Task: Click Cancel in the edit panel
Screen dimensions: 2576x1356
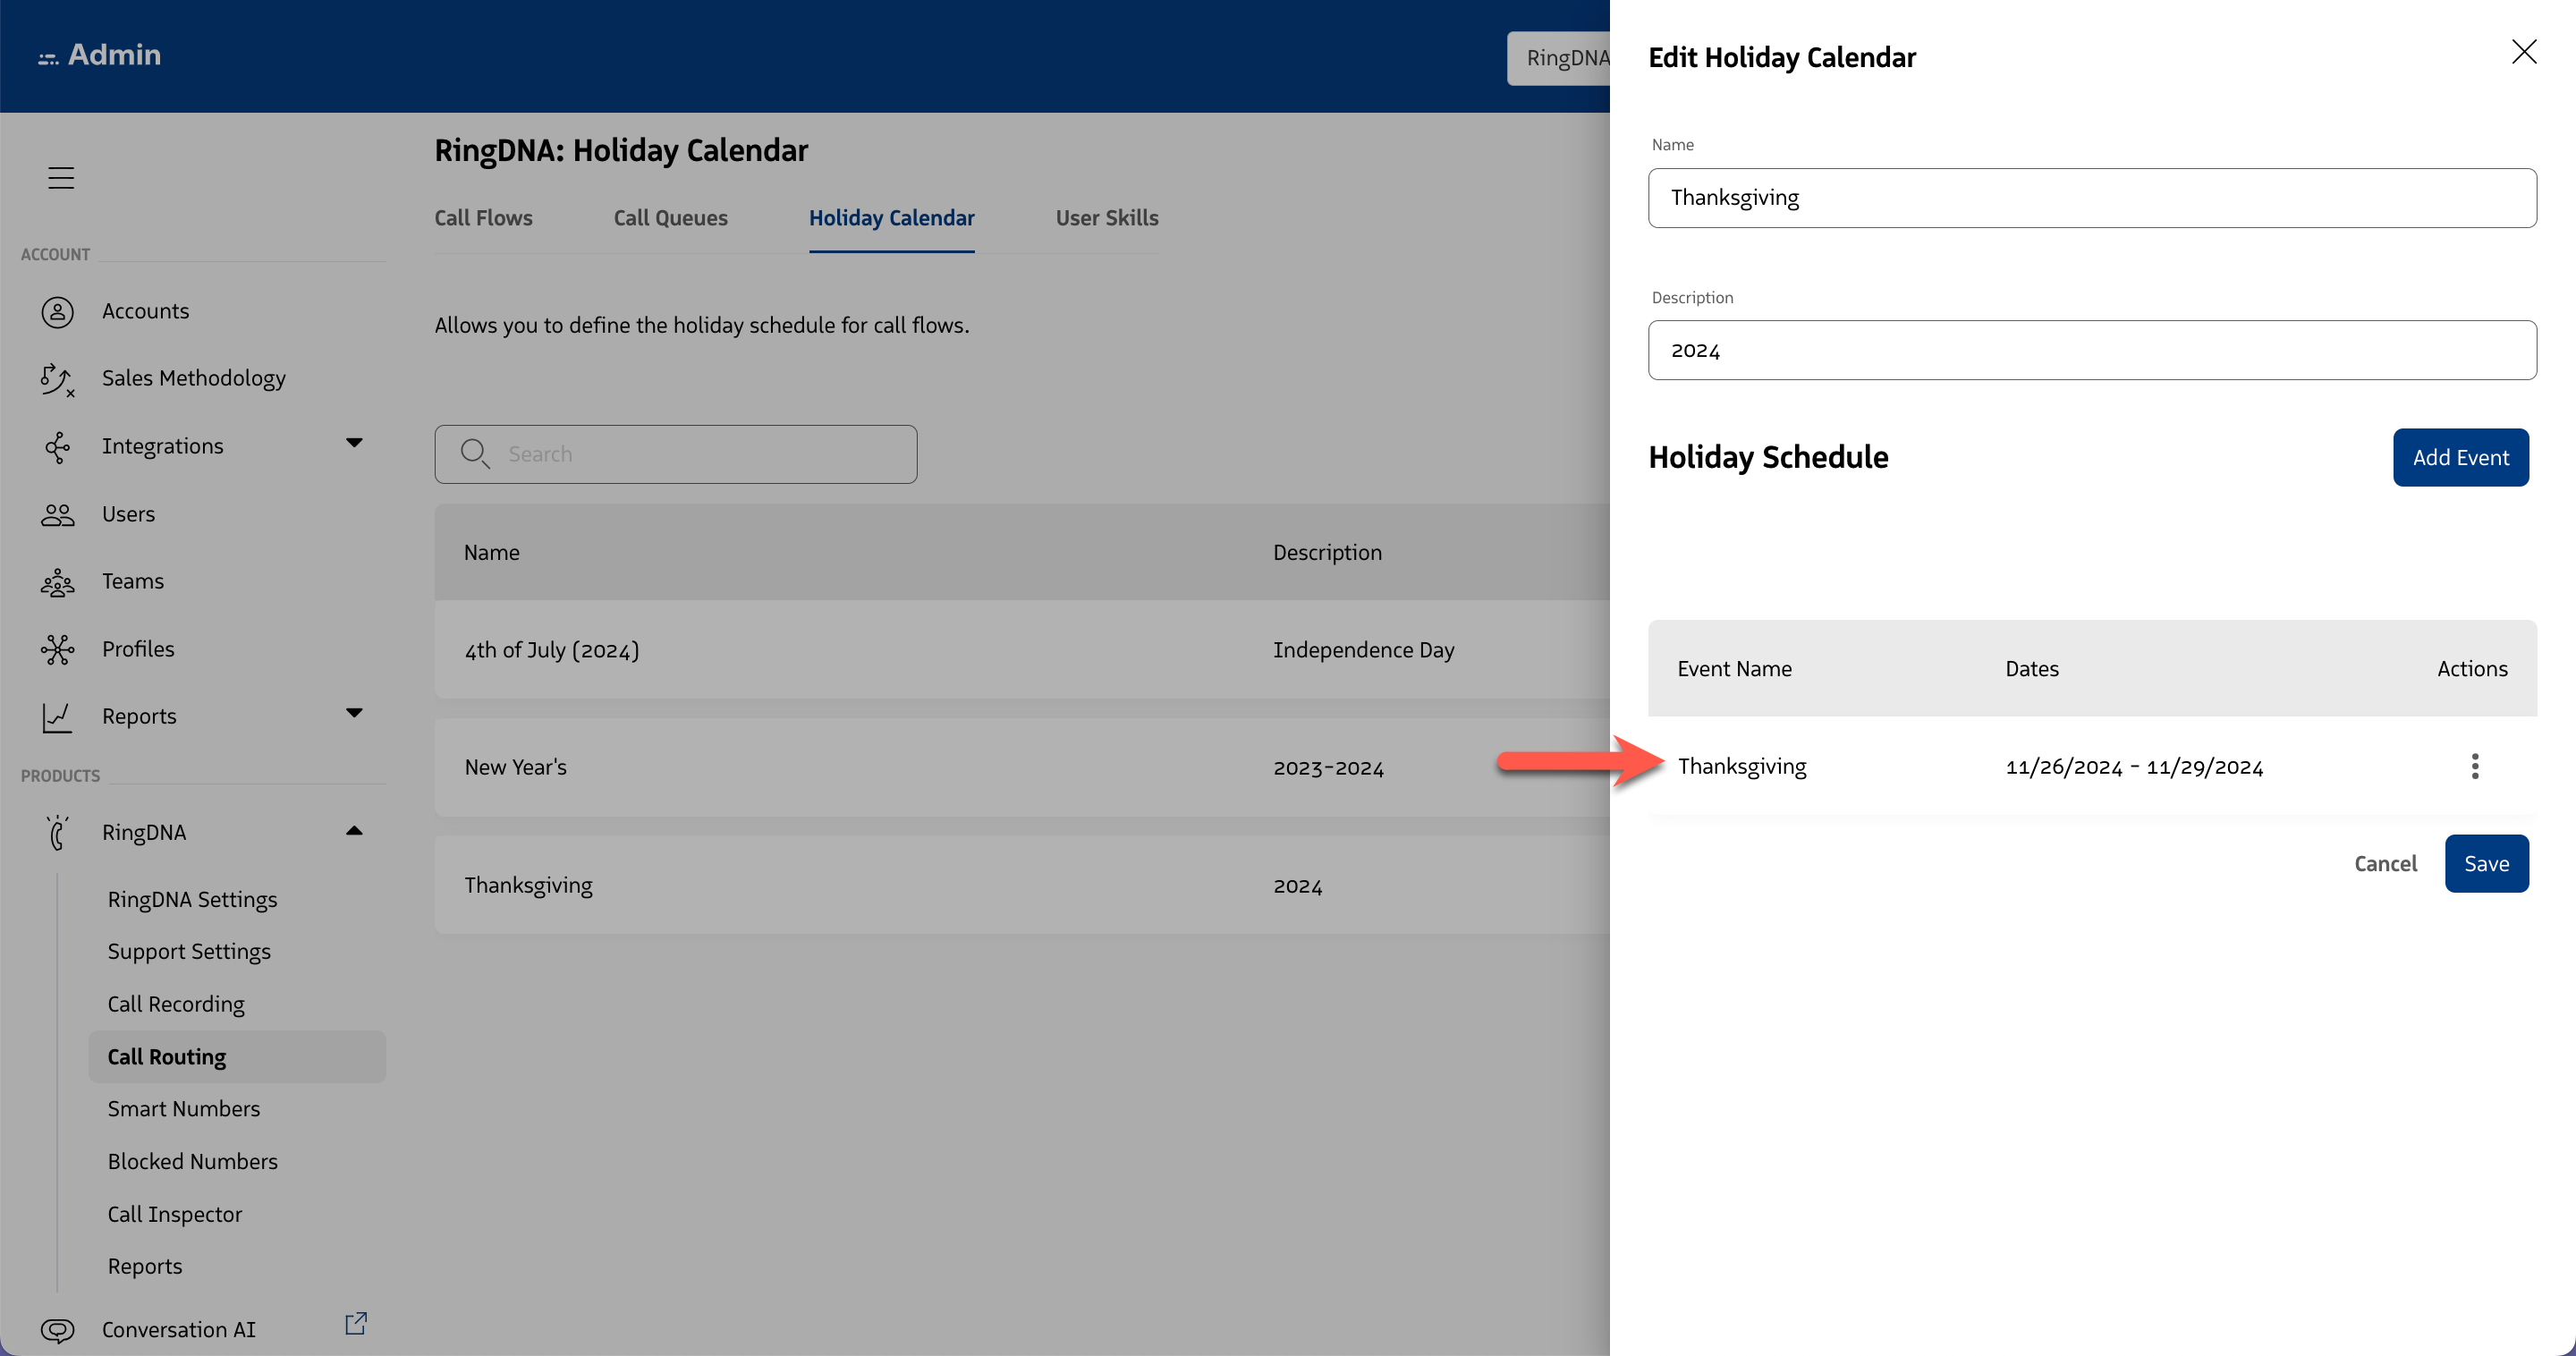Action: (x=2384, y=864)
